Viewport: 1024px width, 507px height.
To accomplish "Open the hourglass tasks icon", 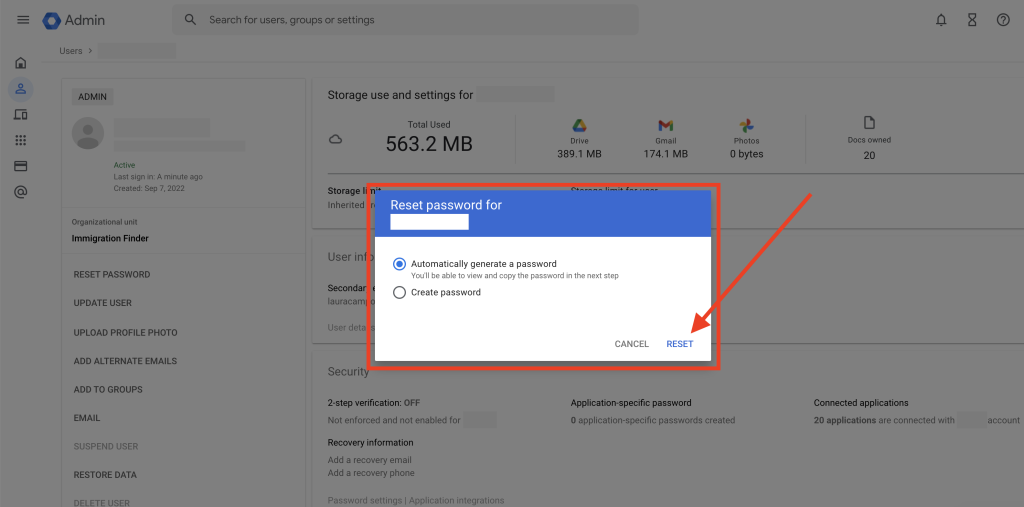I will 972,20.
